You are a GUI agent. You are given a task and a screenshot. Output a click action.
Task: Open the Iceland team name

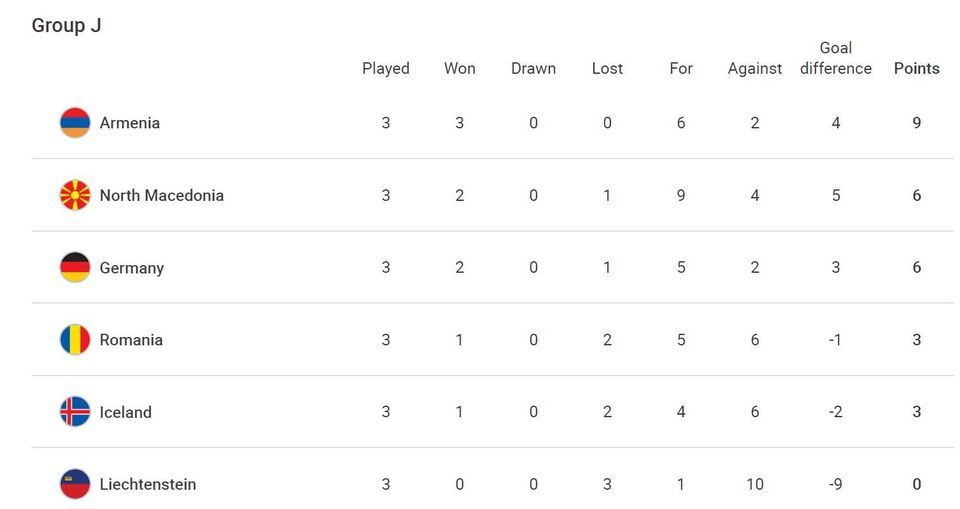tap(126, 412)
